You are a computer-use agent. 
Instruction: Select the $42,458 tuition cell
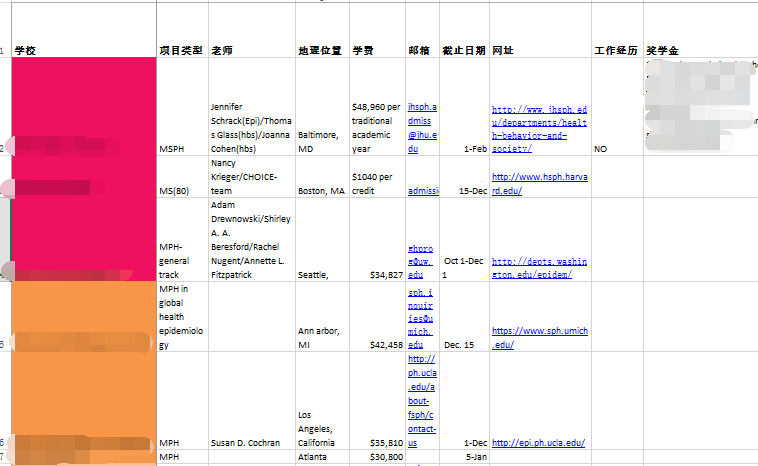(378, 317)
